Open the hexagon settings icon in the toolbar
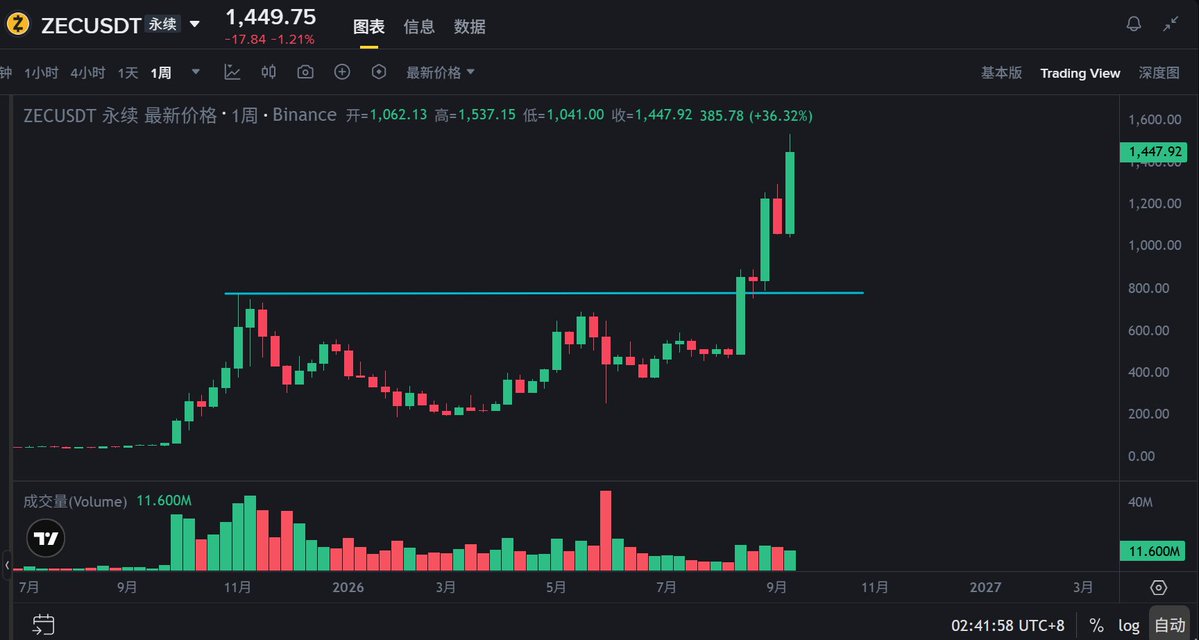1199x640 pixels. click(379, 72)
